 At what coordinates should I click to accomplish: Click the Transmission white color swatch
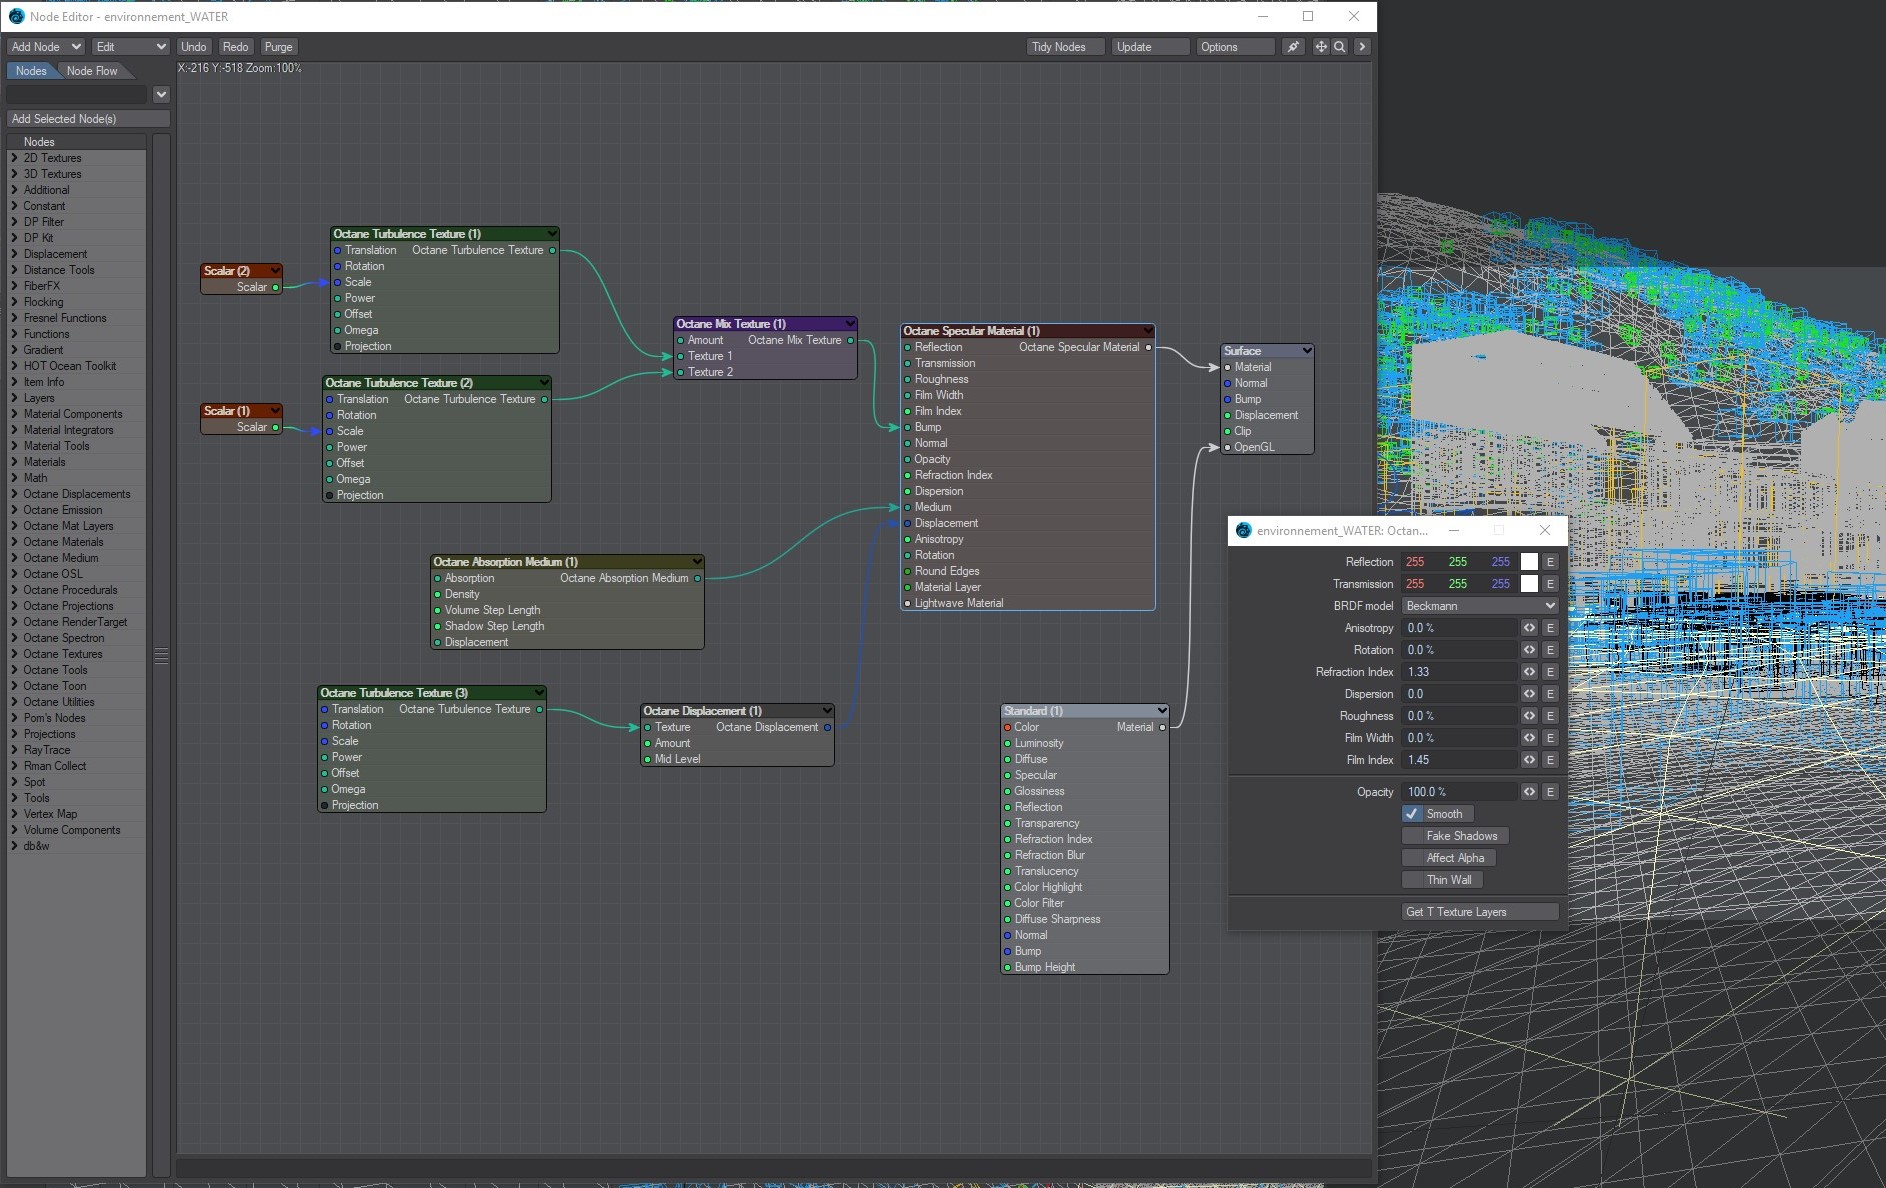[1529, 584]
